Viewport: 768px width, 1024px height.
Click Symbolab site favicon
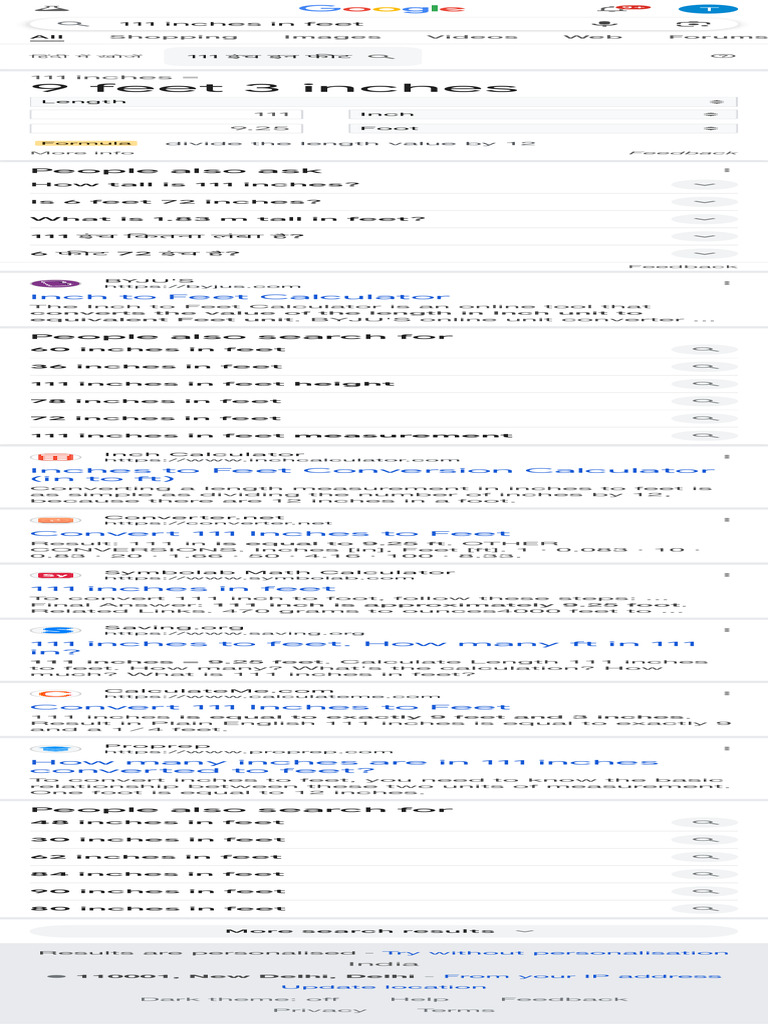point(56,575)
